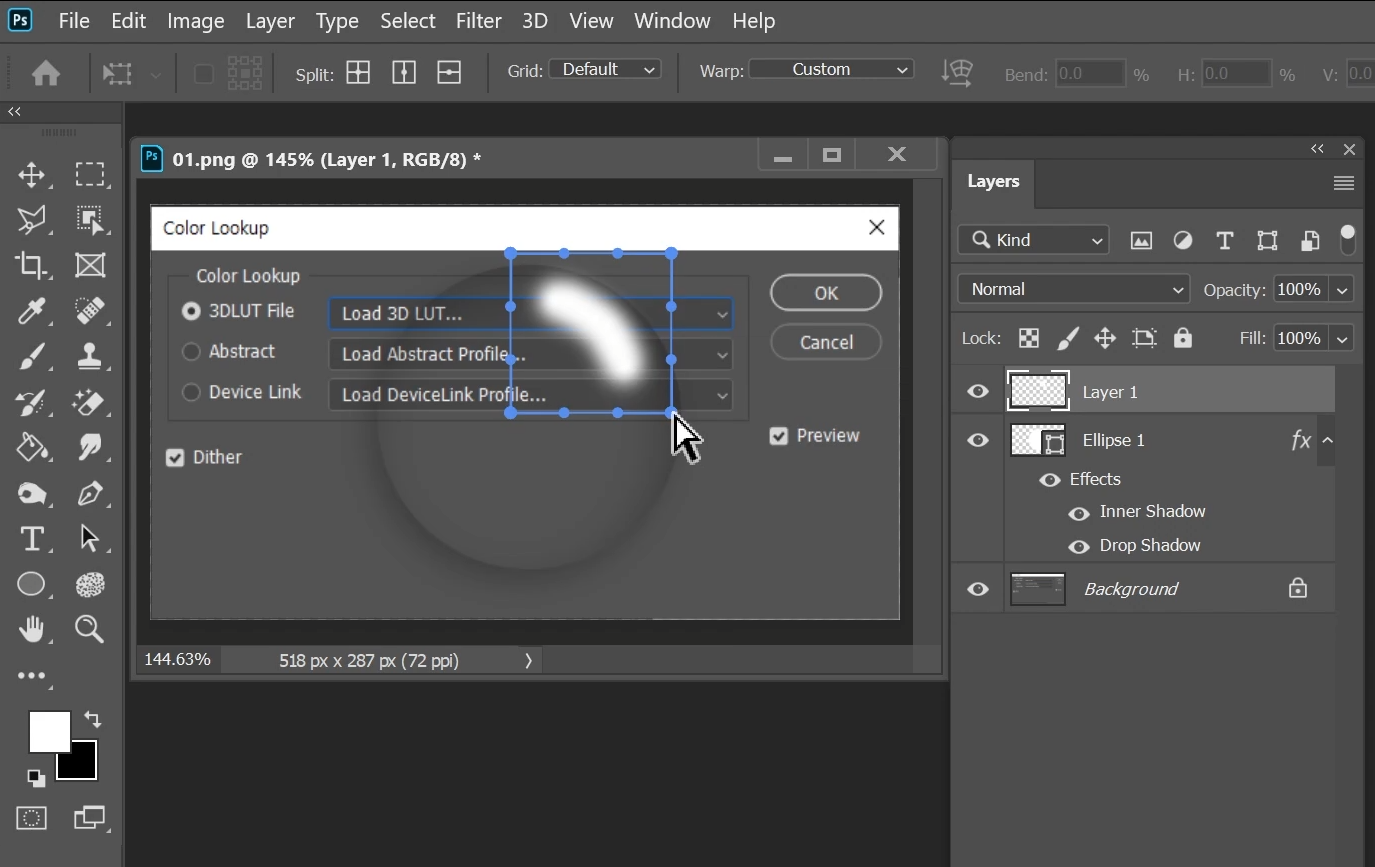Viewport: 1375px width, 867px height.
Task: Open the File menu
Action: click(x=74, y=21)
